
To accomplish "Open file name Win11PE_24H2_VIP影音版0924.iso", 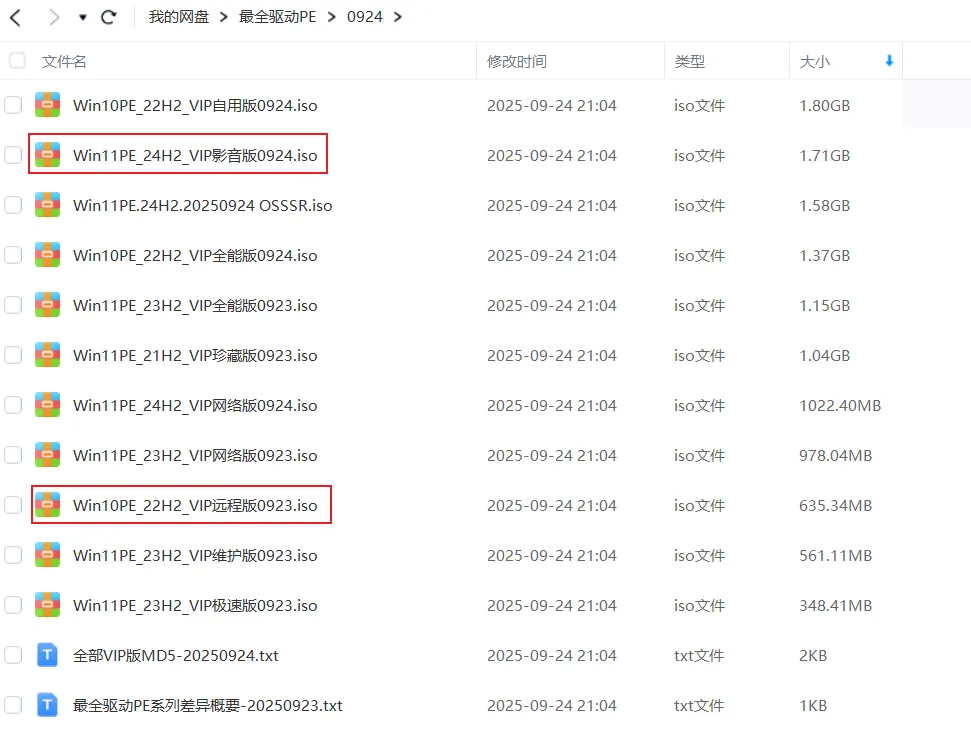I will pyautogui.click(x=195, y=155).
